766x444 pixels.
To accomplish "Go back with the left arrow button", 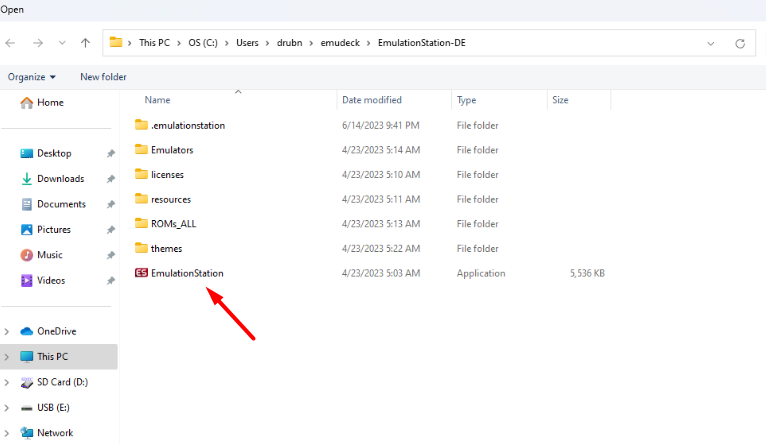I will tap(10, 43).
